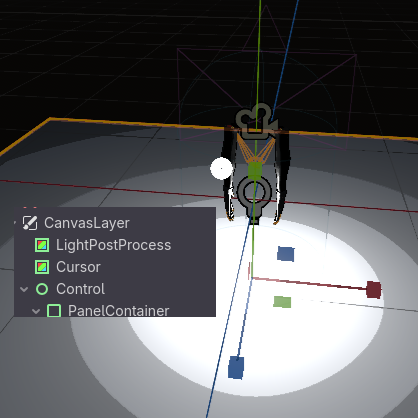
Task: Select the Cursor tree row
Action: [x=115, y=267]
